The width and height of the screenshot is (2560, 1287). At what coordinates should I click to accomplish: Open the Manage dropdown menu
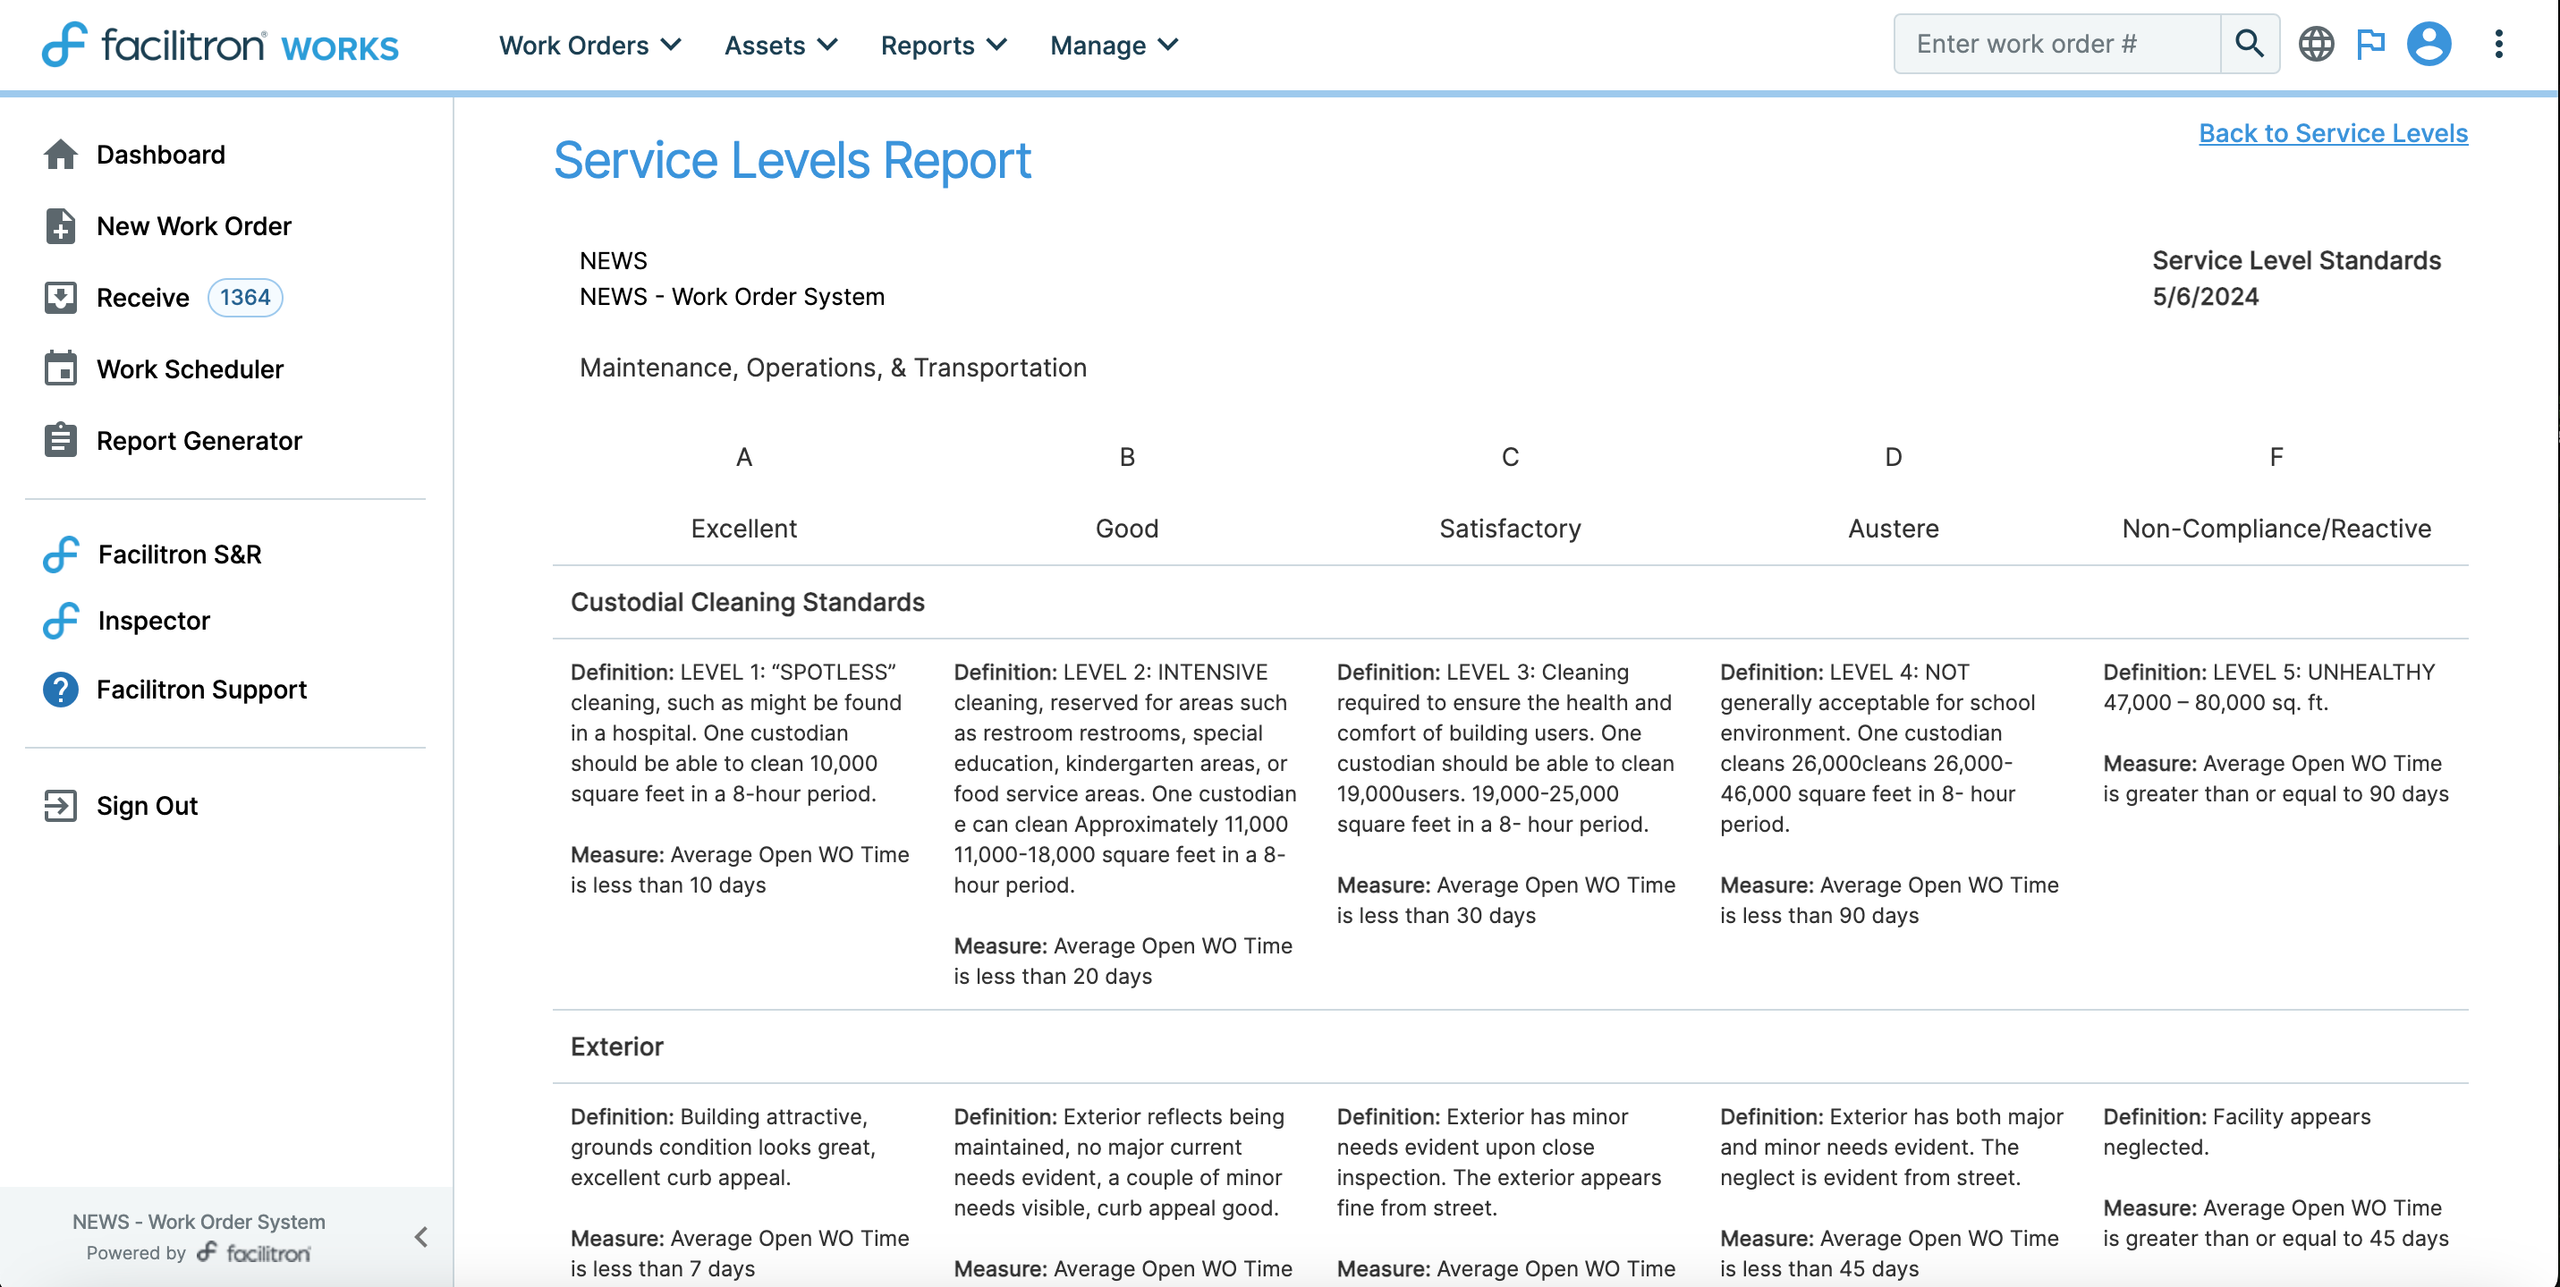pos(1114,45)
